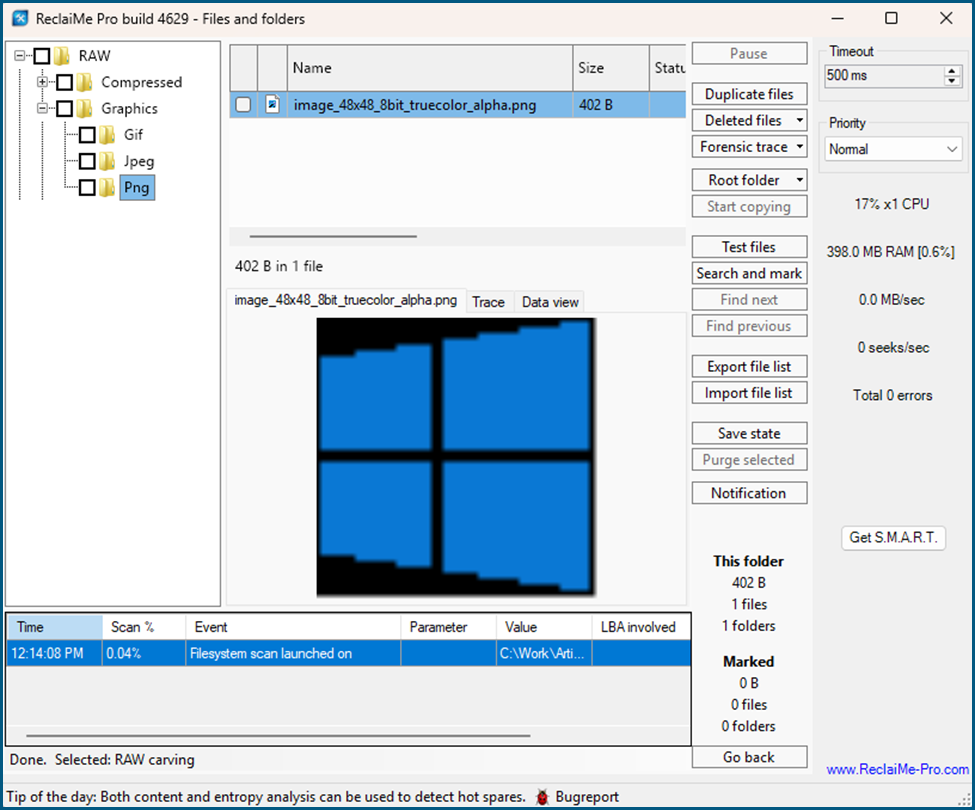
Task: Tick checkbox for image_48x48_8bit_truecolor_alpha.png
Action: 243,104
